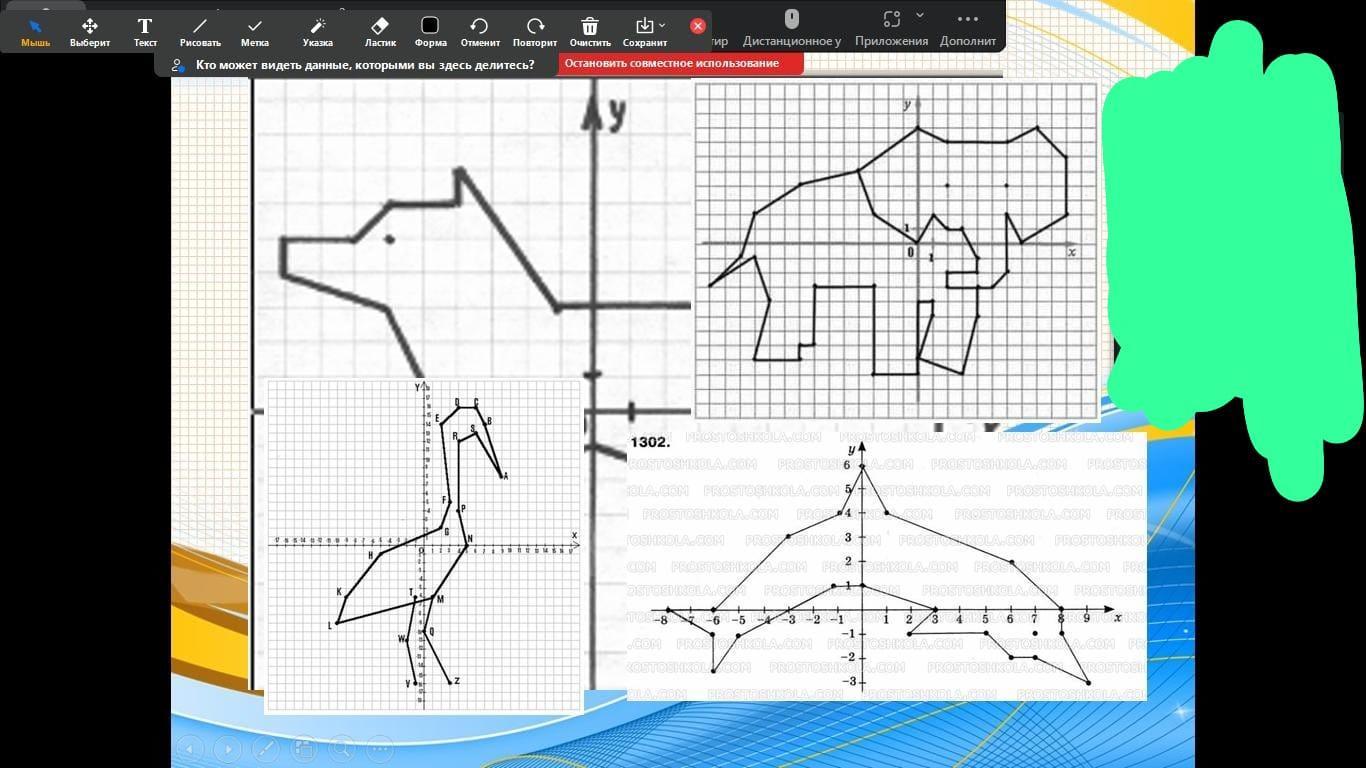
Task: Click the flamingo coordinate drawing
Action: pyautogui.click(x=423, y=546)
